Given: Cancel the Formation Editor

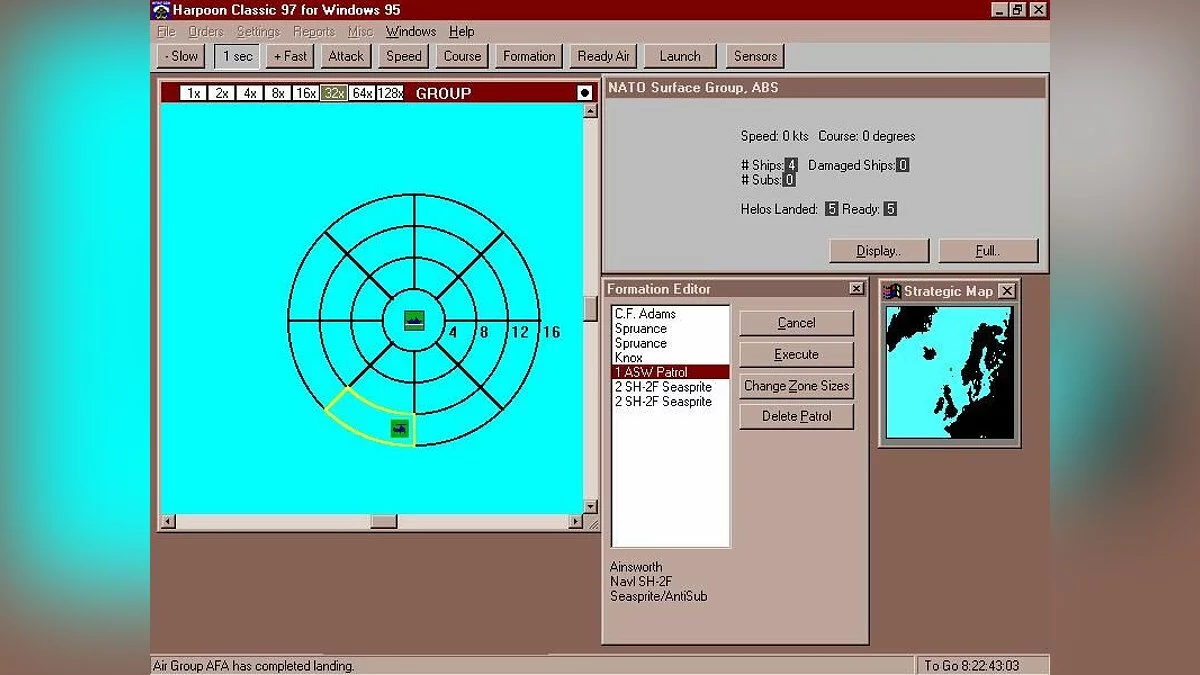Looking at the screenshot, I should (x=796, y=323).
